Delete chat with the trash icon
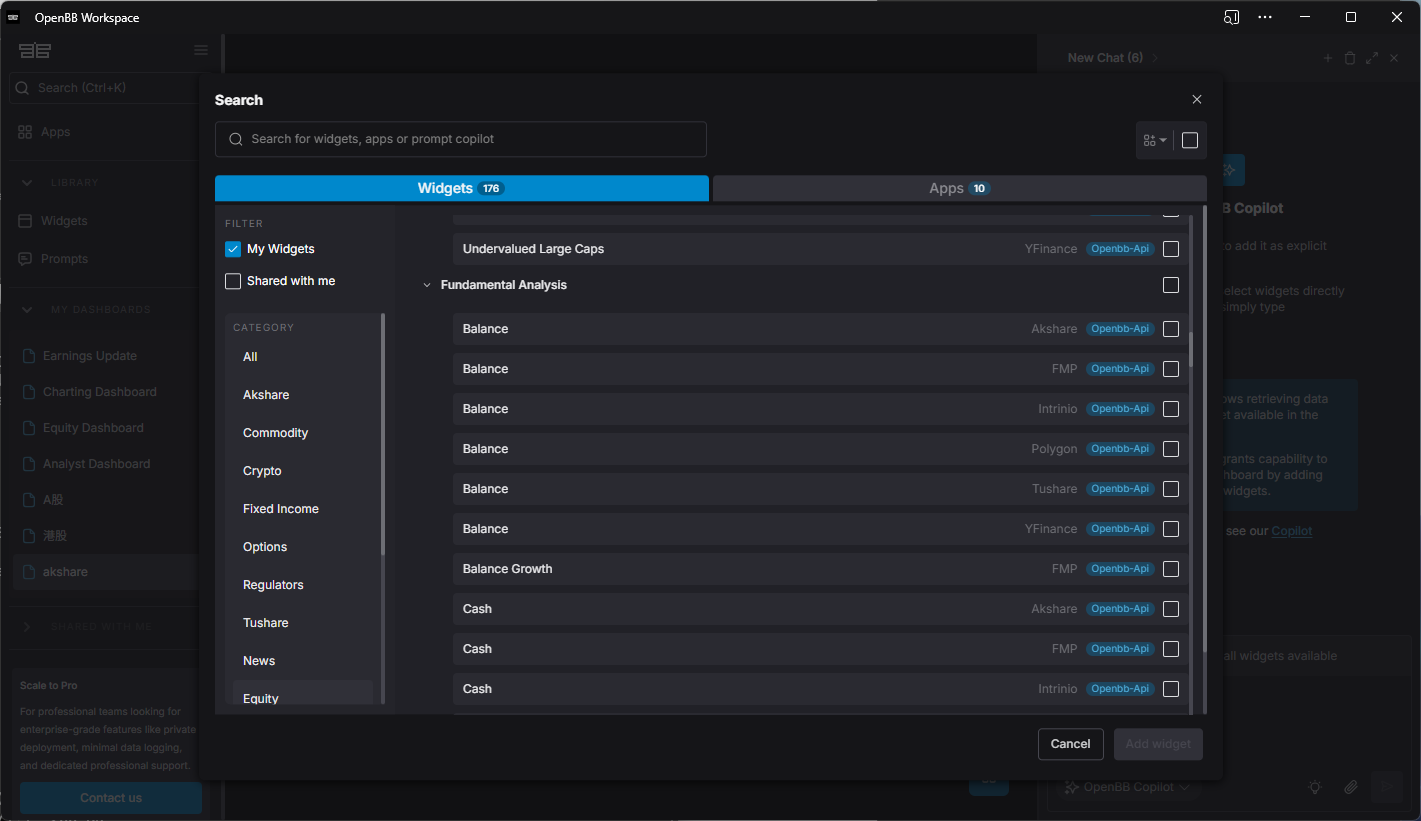Screen dimensions: 1421x821 tap(1350, 58)
